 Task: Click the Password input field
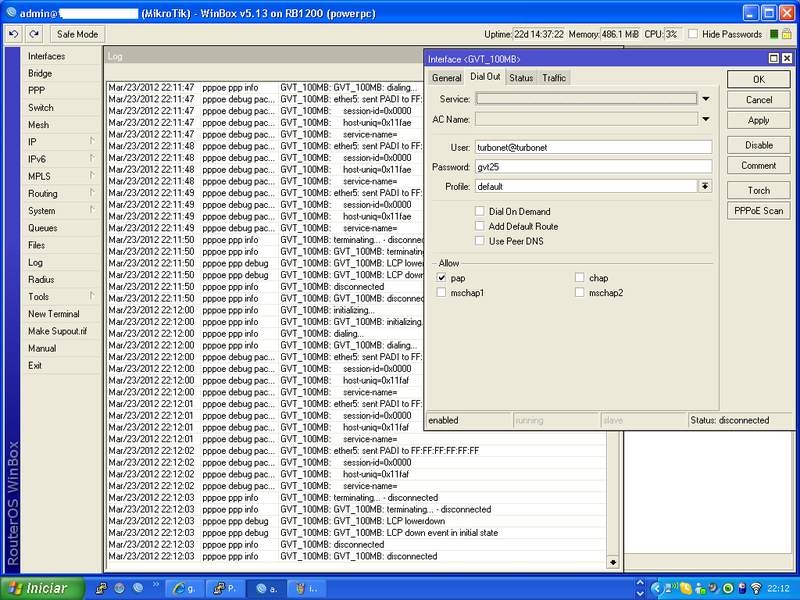[593, 166]
